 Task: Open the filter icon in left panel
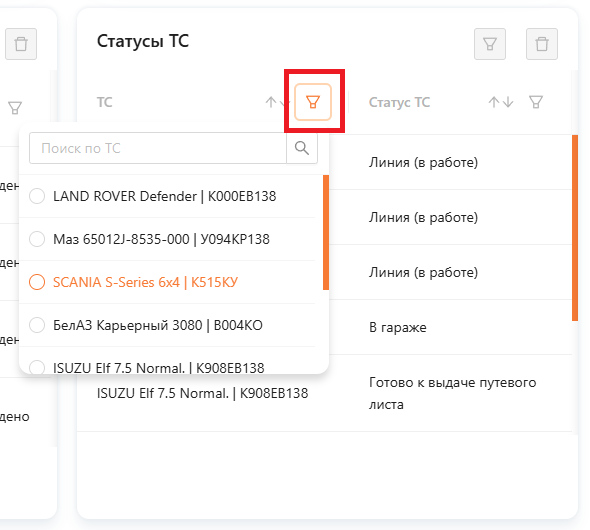15,108
